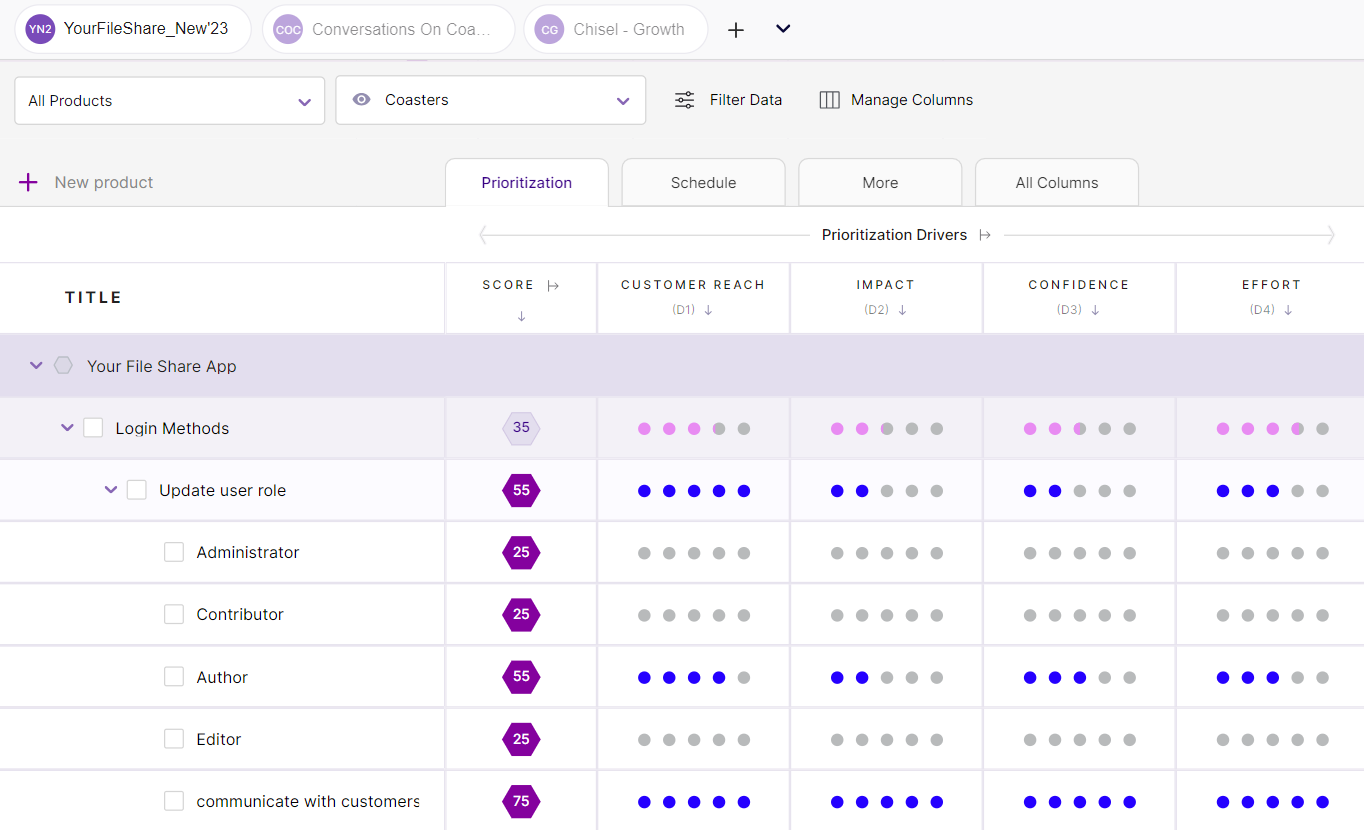Viewport: 1364px width, 830px height.
Task: Open the All Columns tab
Action: tap(1056, 182)
